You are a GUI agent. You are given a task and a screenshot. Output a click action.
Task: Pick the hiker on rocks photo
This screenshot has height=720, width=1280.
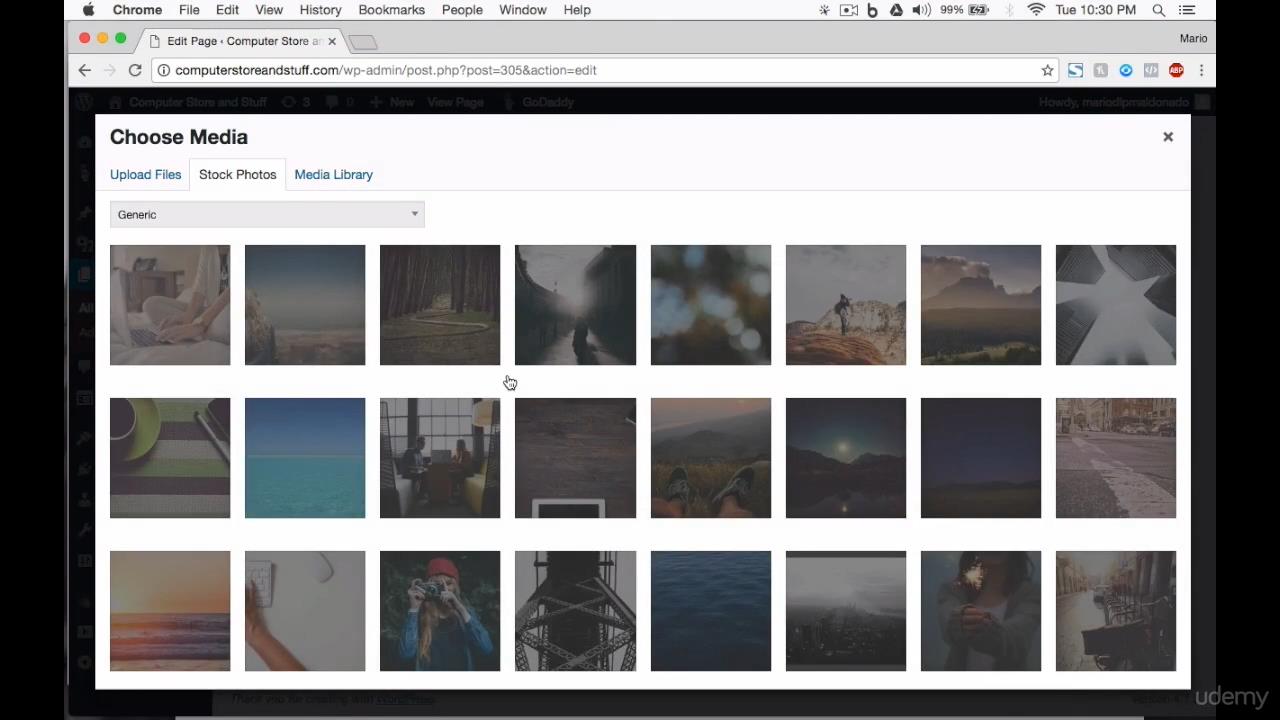coord(846,305)
